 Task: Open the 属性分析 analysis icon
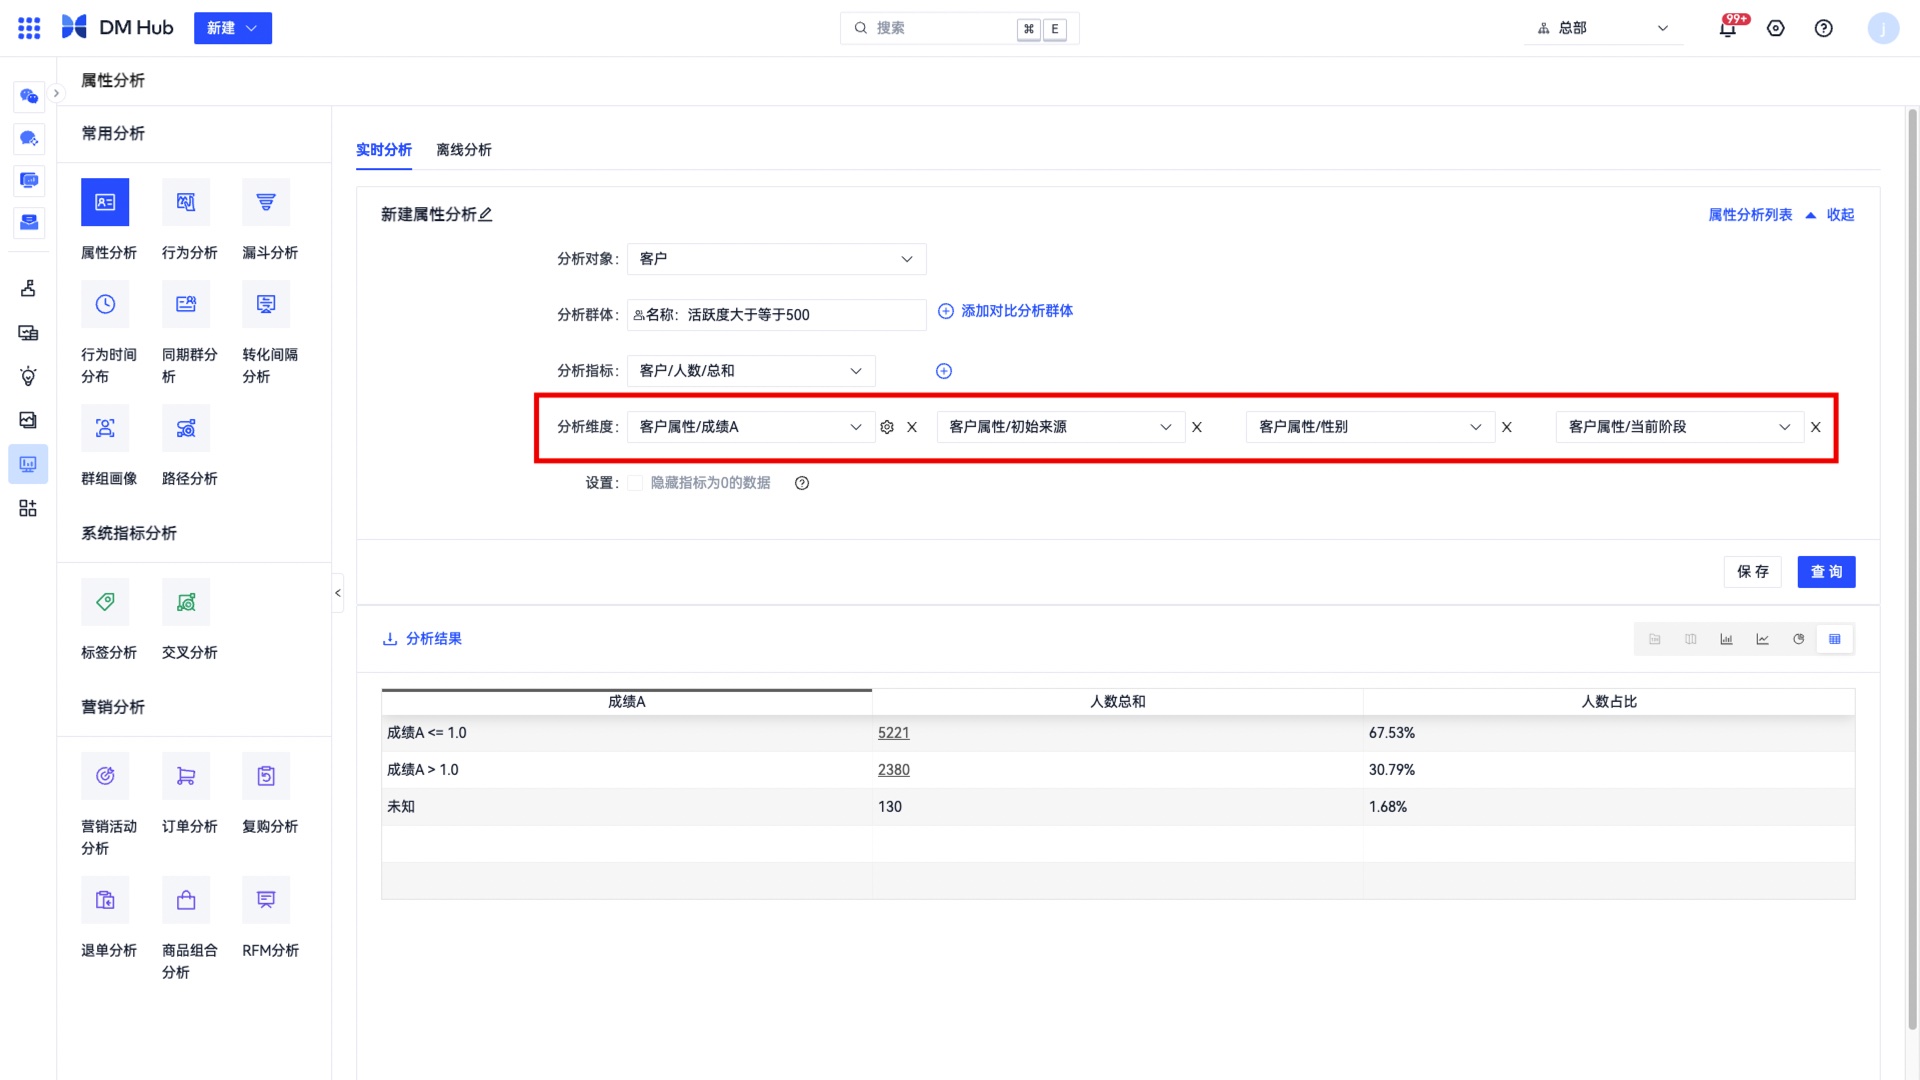(x=105, y=202)
